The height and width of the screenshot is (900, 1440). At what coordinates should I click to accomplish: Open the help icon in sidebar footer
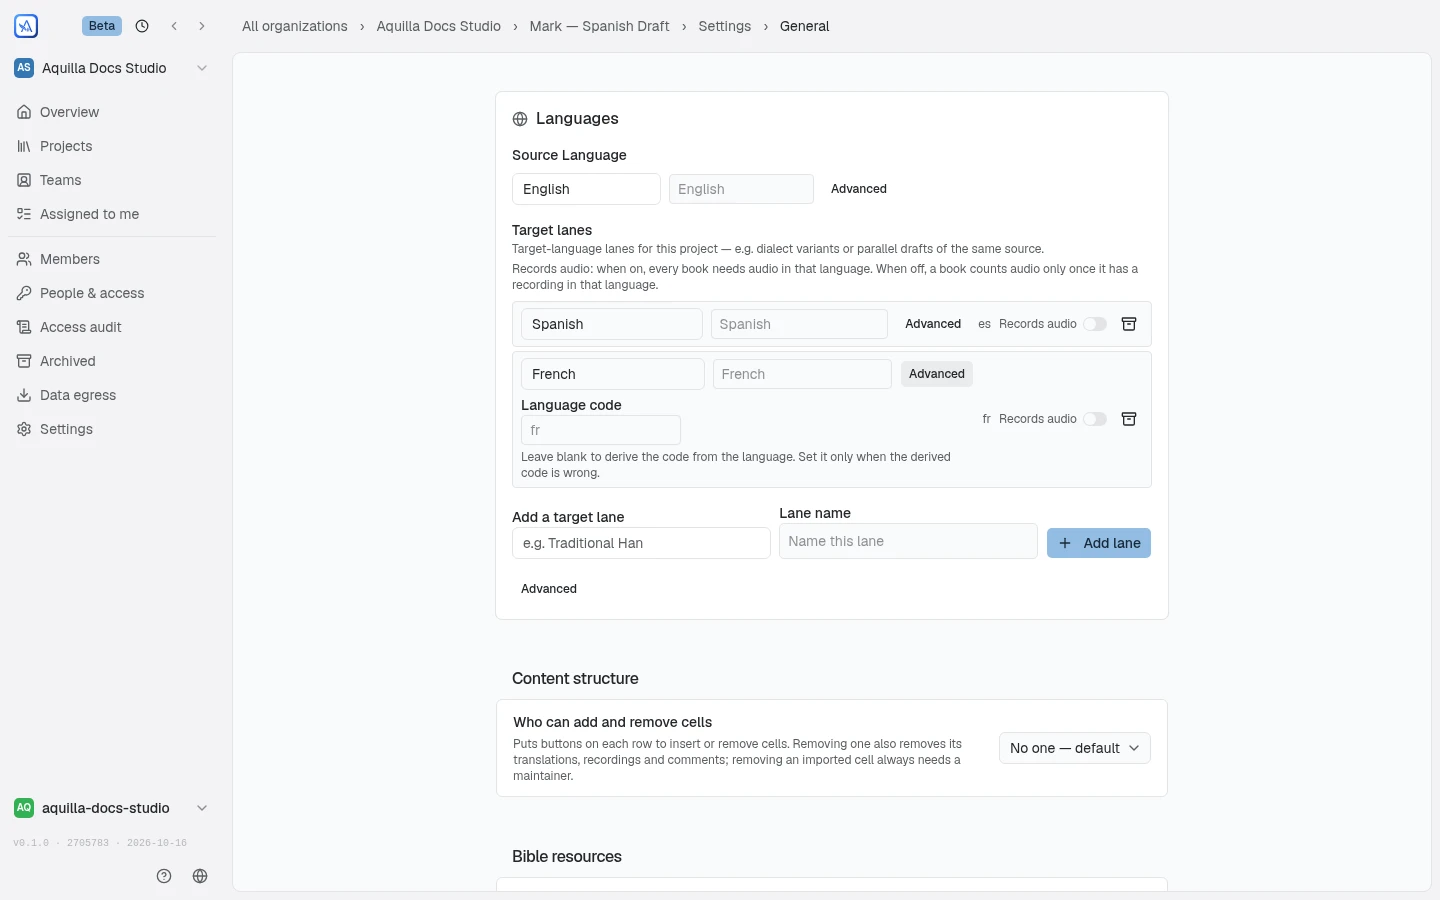pyautogui.click(x=164, y=876)
